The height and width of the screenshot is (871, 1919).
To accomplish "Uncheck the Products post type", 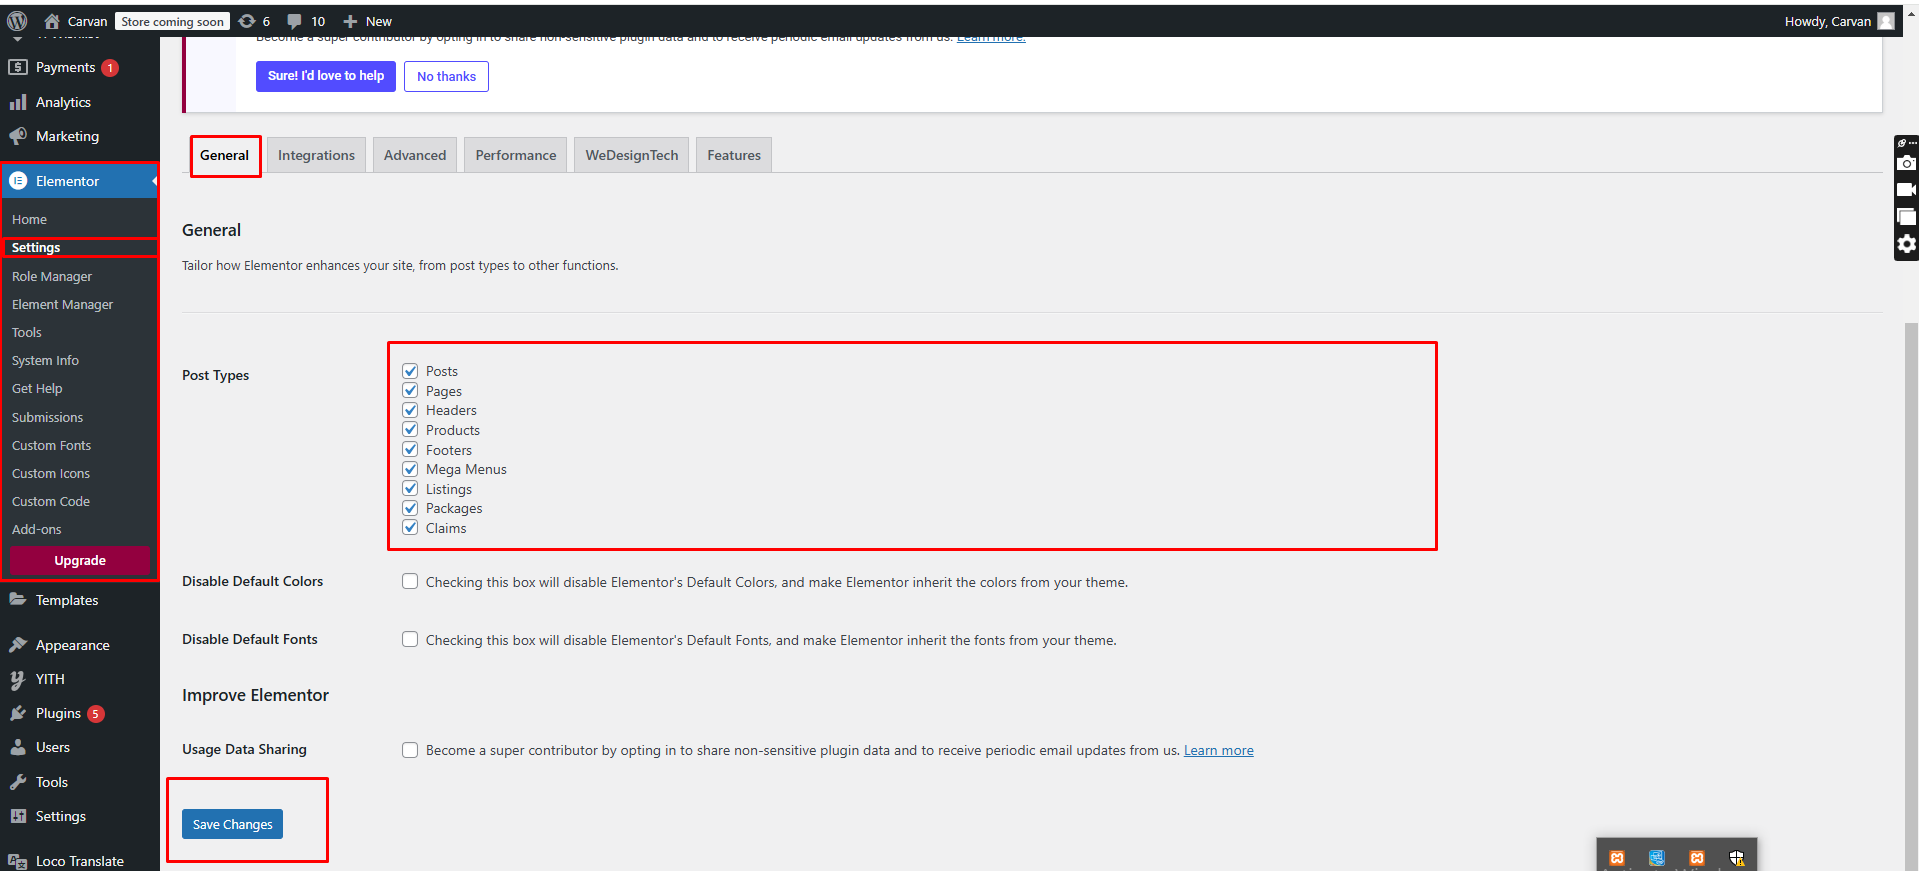I will [x=410, y=430].
